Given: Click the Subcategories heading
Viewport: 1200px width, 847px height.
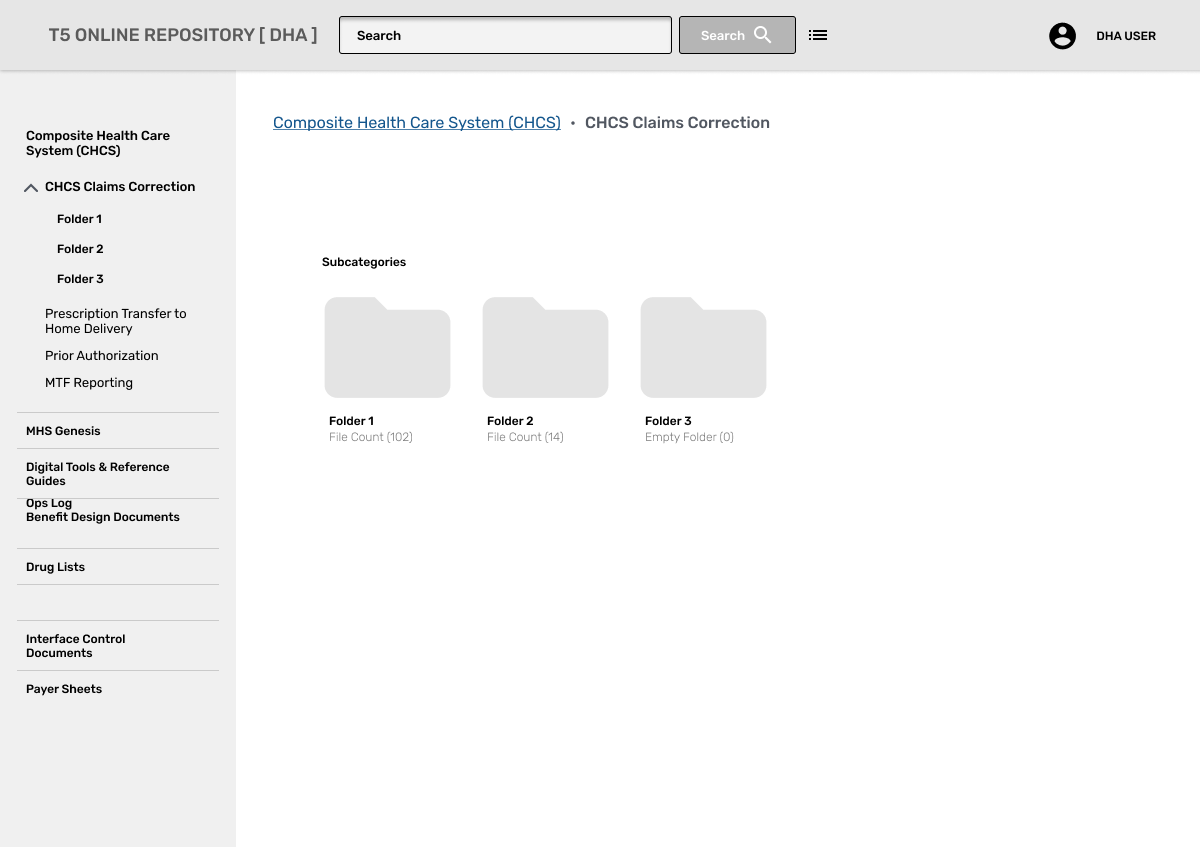Looking at the screenshot, I should click(364, 262).
